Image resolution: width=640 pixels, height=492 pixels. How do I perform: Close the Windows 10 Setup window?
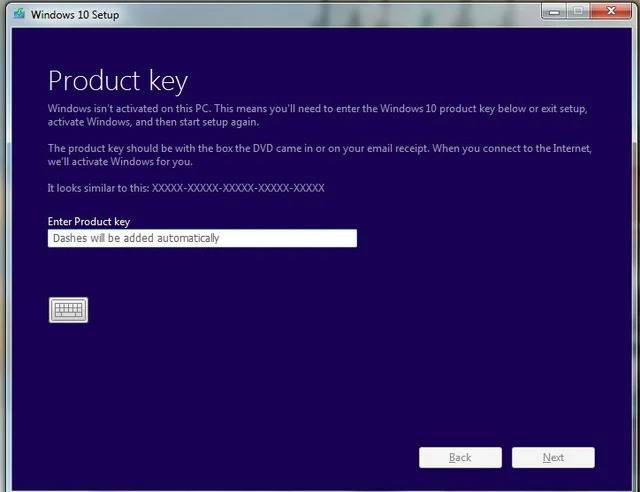click(611, 11)
